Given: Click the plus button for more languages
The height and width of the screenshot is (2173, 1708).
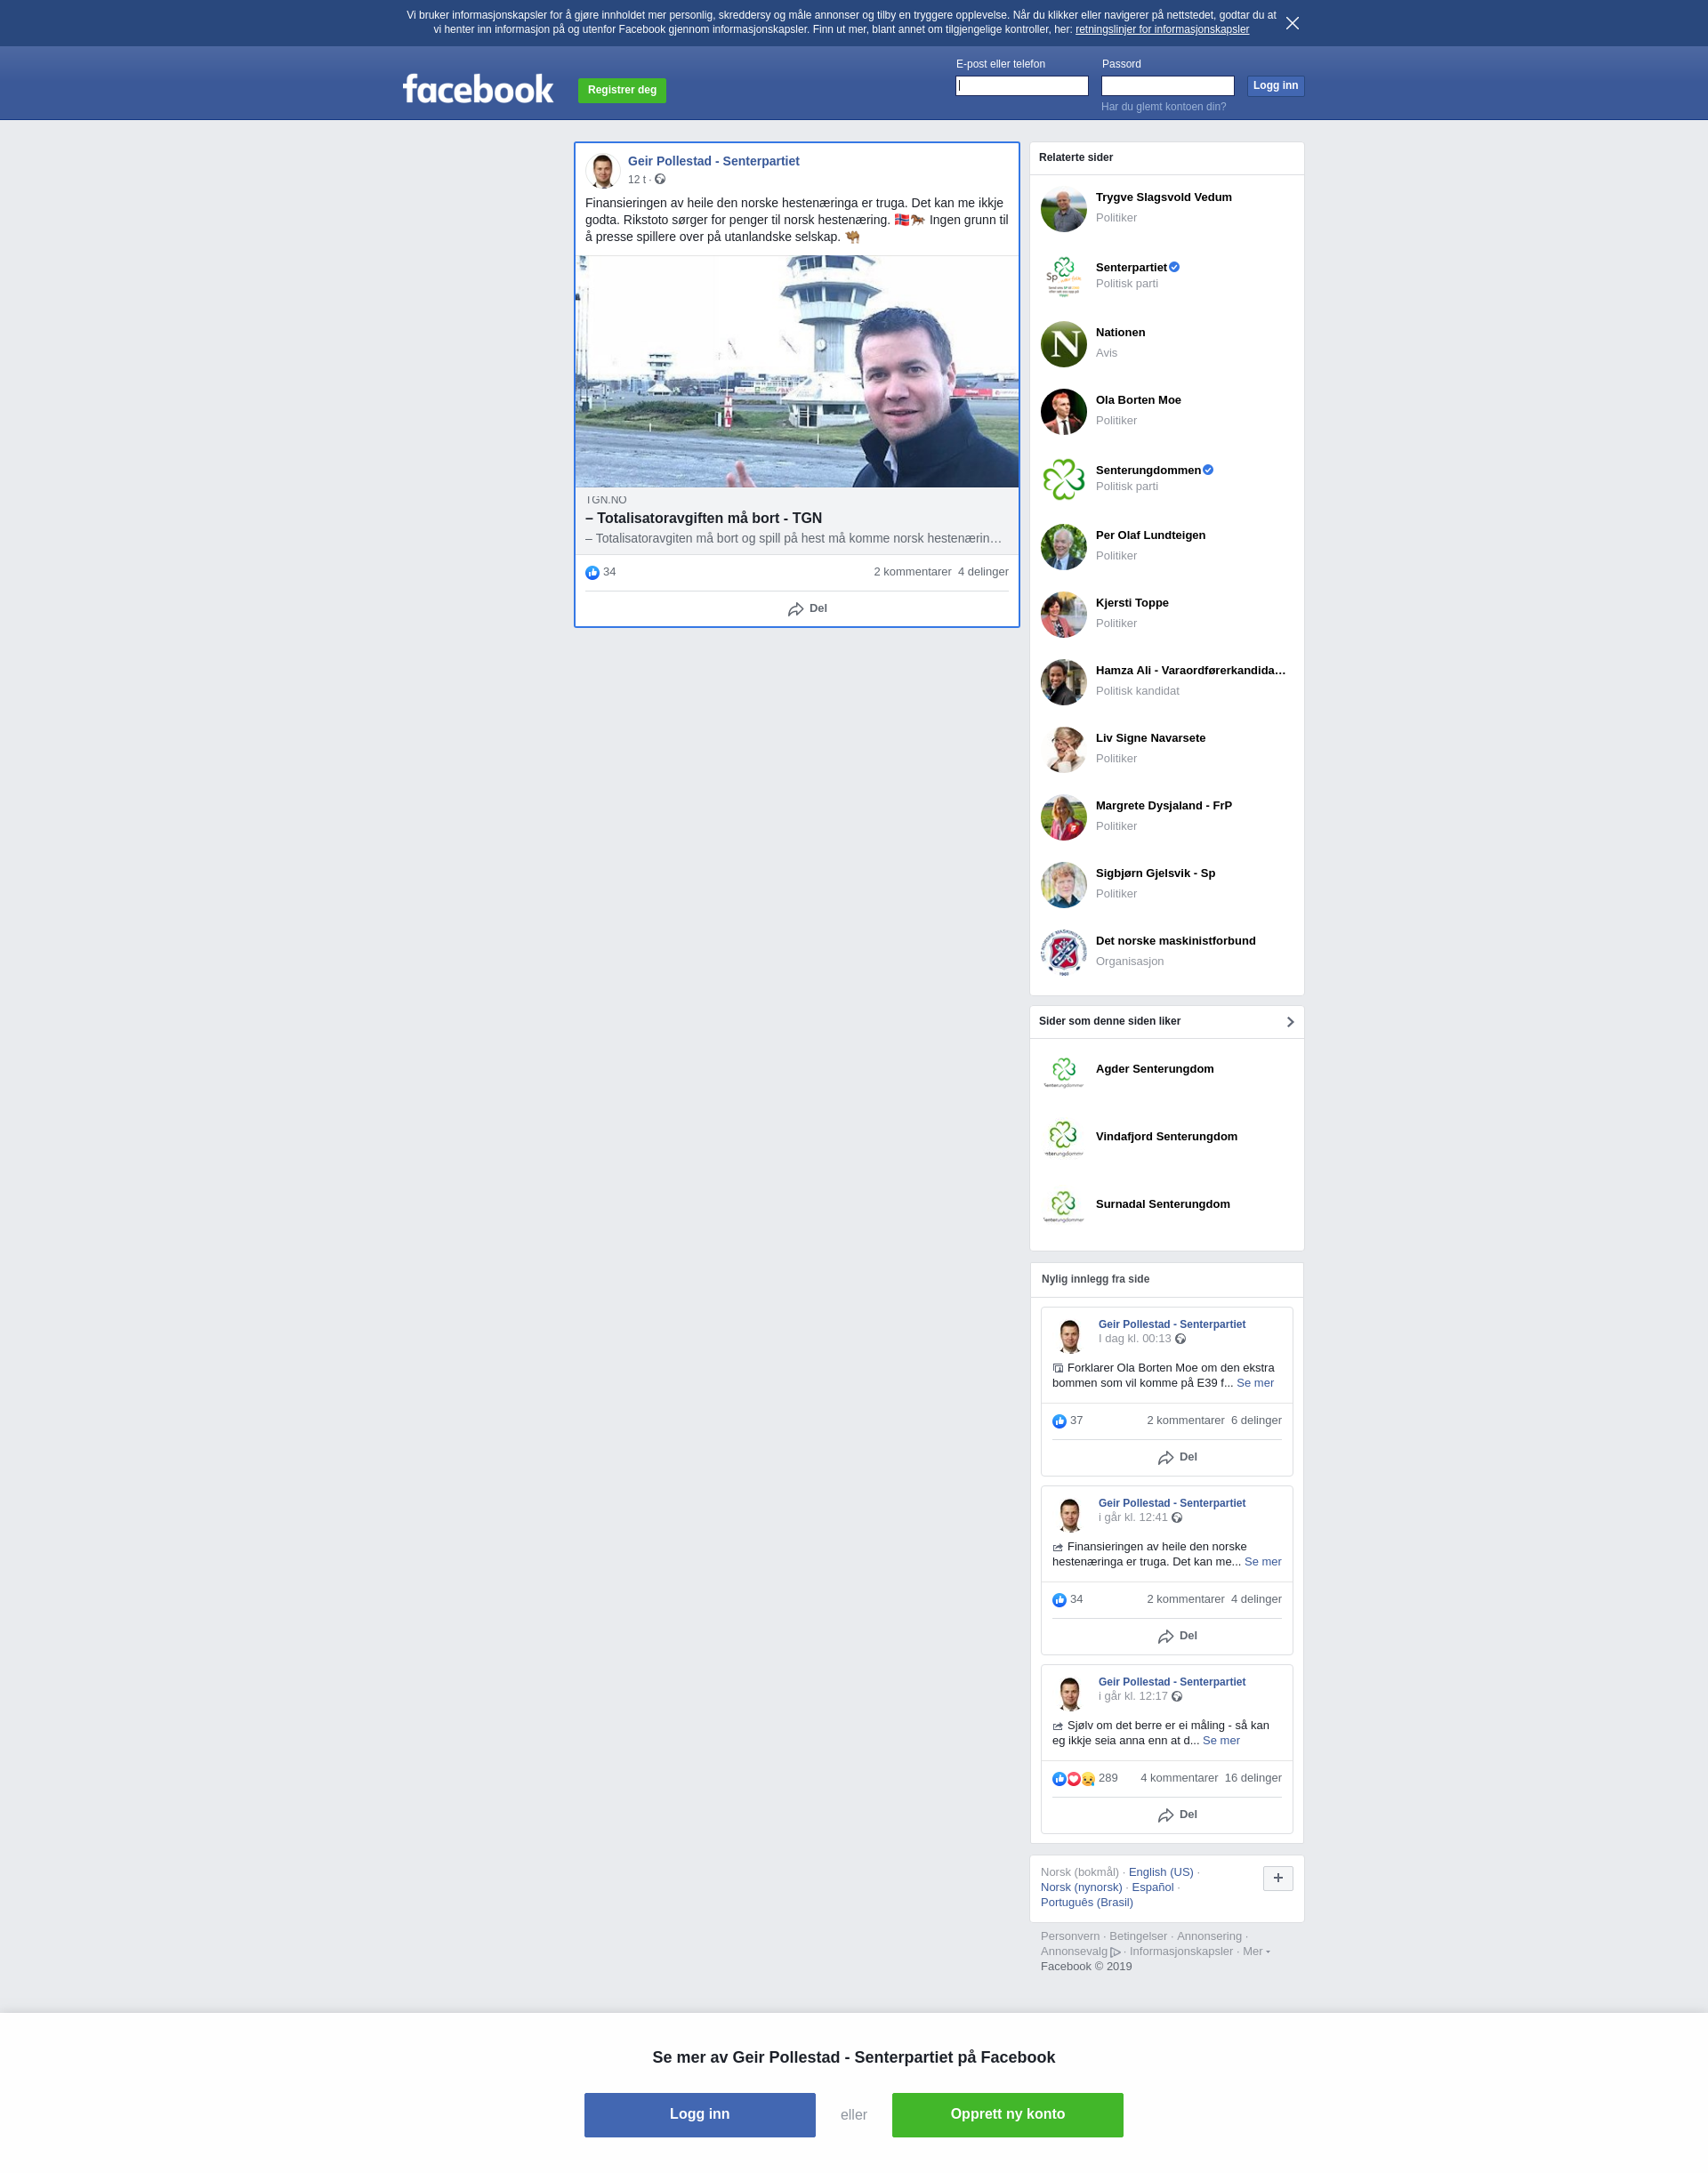Looking at the screenshot, I should click(x=1277, y=1878).
